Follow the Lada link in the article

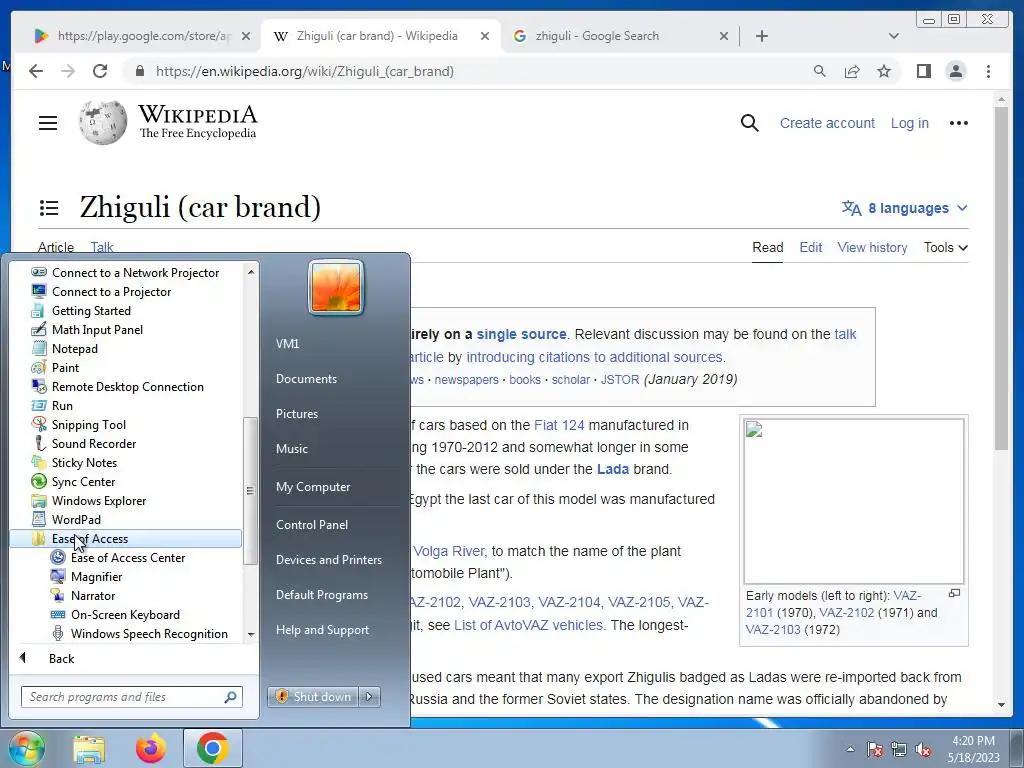coord(613,469)
